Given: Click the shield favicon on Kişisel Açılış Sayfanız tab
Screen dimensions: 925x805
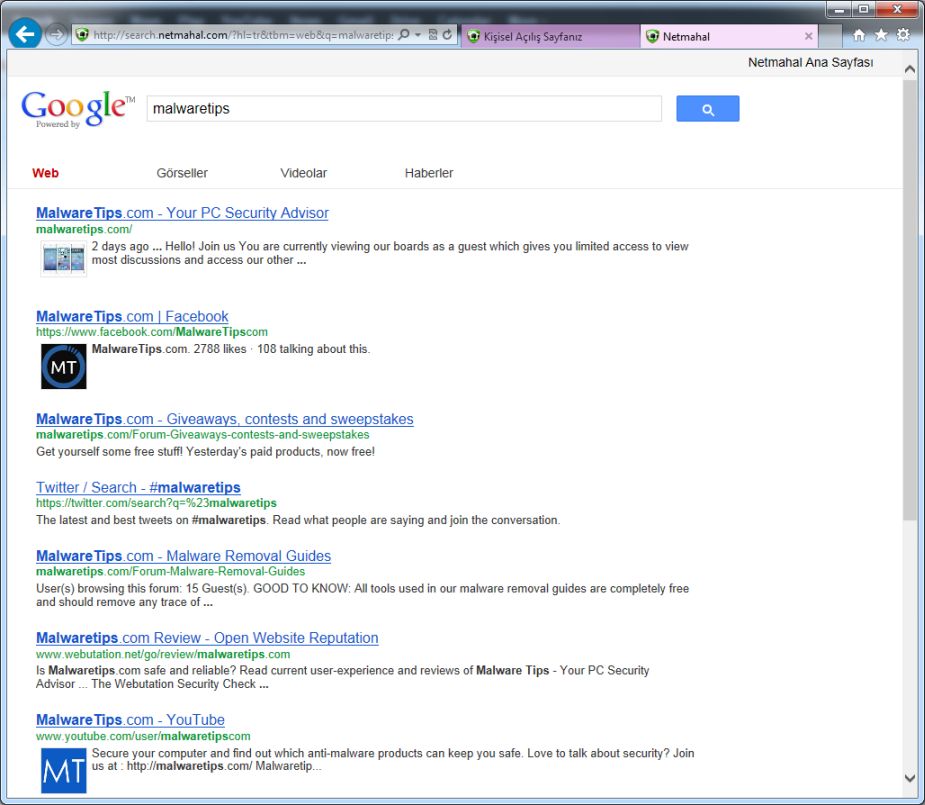Looking at the screenshot, I should (x=473, y=37).
